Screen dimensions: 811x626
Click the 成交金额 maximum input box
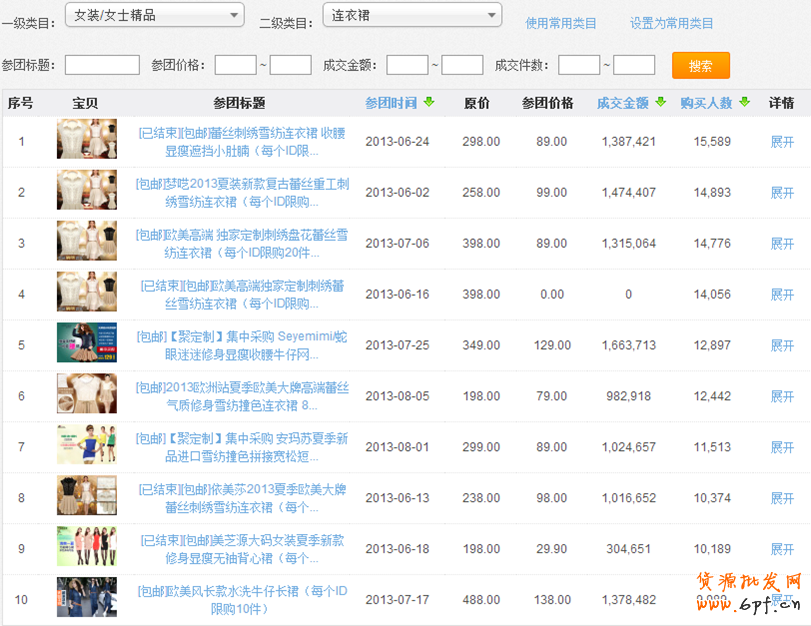(x=462, y=65)
